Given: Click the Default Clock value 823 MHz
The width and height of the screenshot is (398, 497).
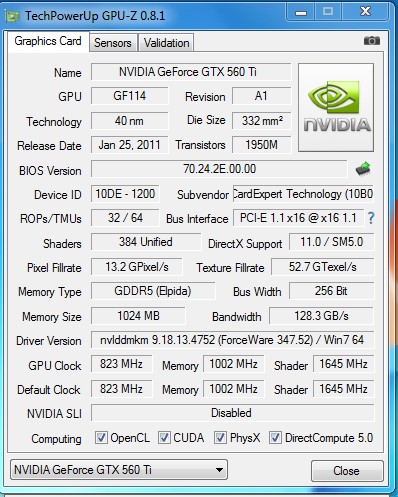Looking at the screenshot, I should [x=121, y=389].
